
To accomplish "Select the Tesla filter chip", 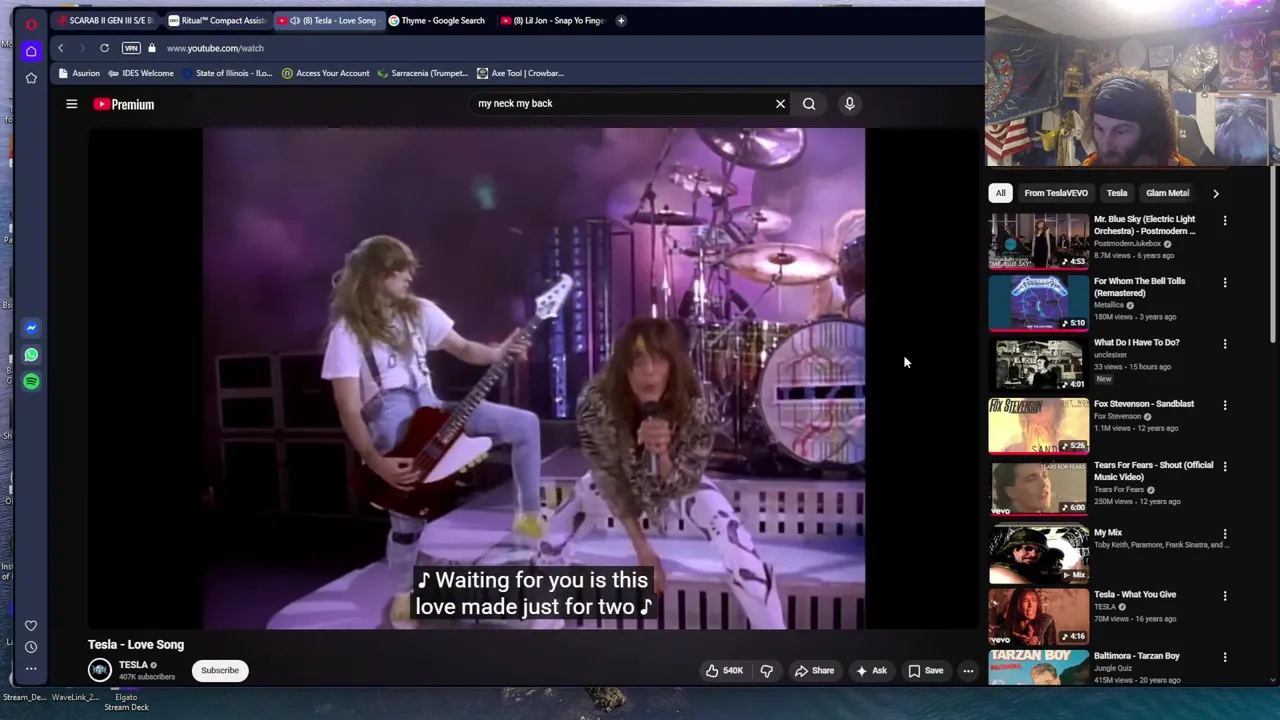I will (1117, 193).
